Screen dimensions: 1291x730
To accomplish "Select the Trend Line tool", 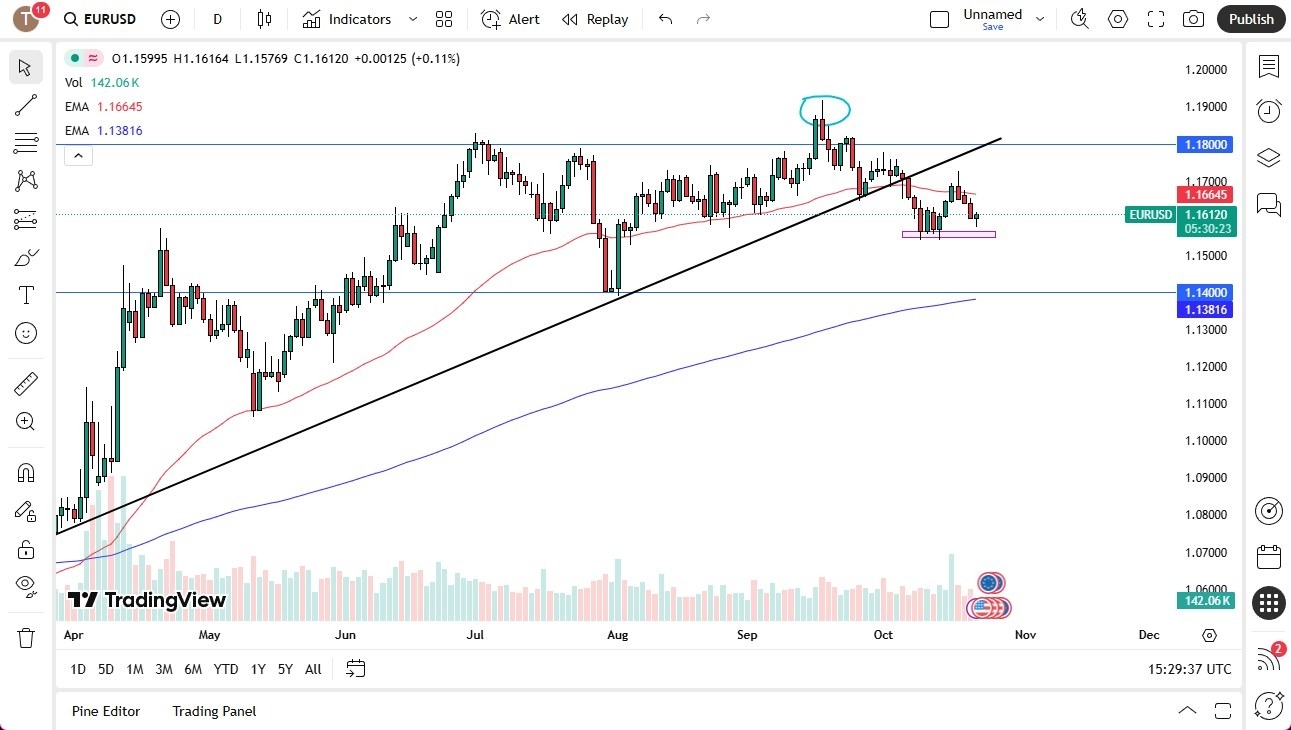I will (x=26, y=105).
